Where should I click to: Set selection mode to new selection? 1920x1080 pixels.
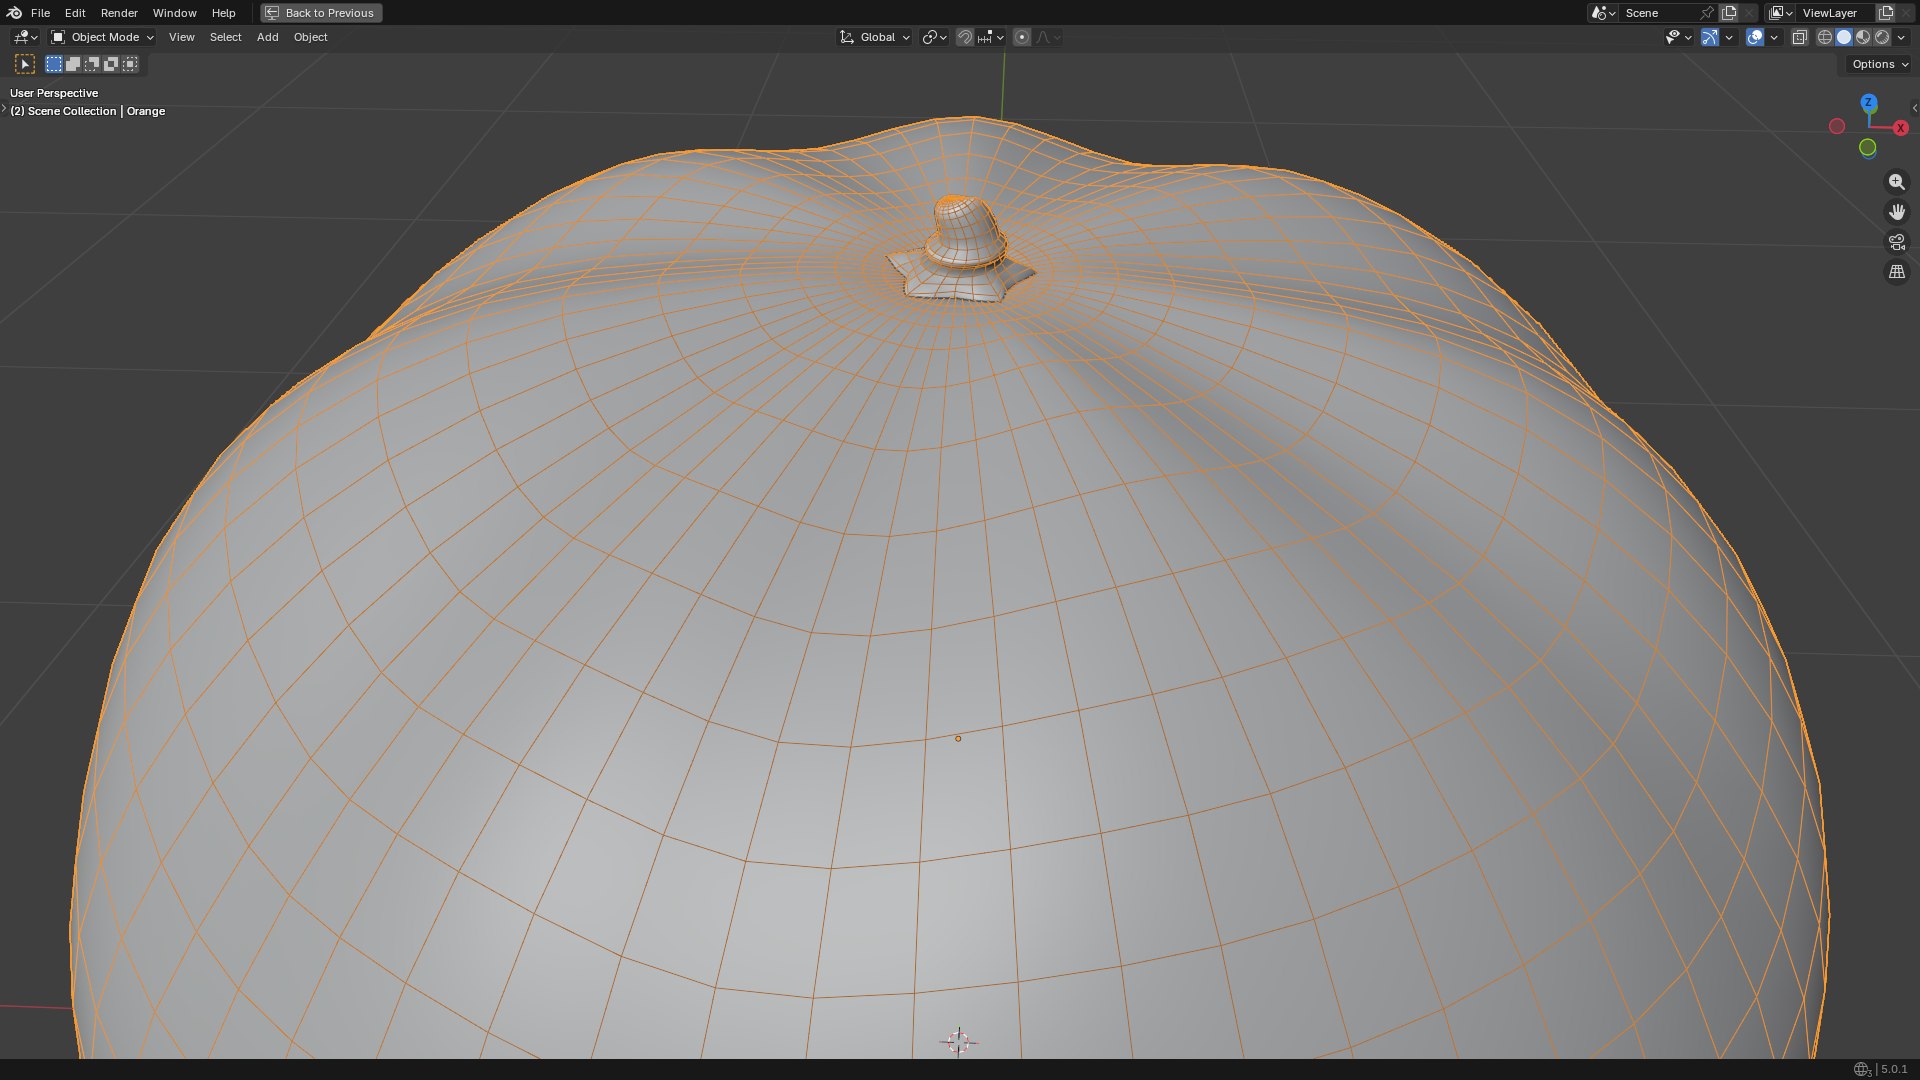point(54,64)
